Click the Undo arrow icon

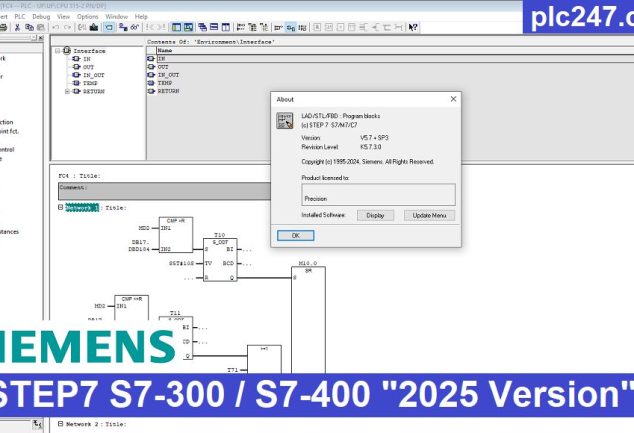[x=56, y=27]
